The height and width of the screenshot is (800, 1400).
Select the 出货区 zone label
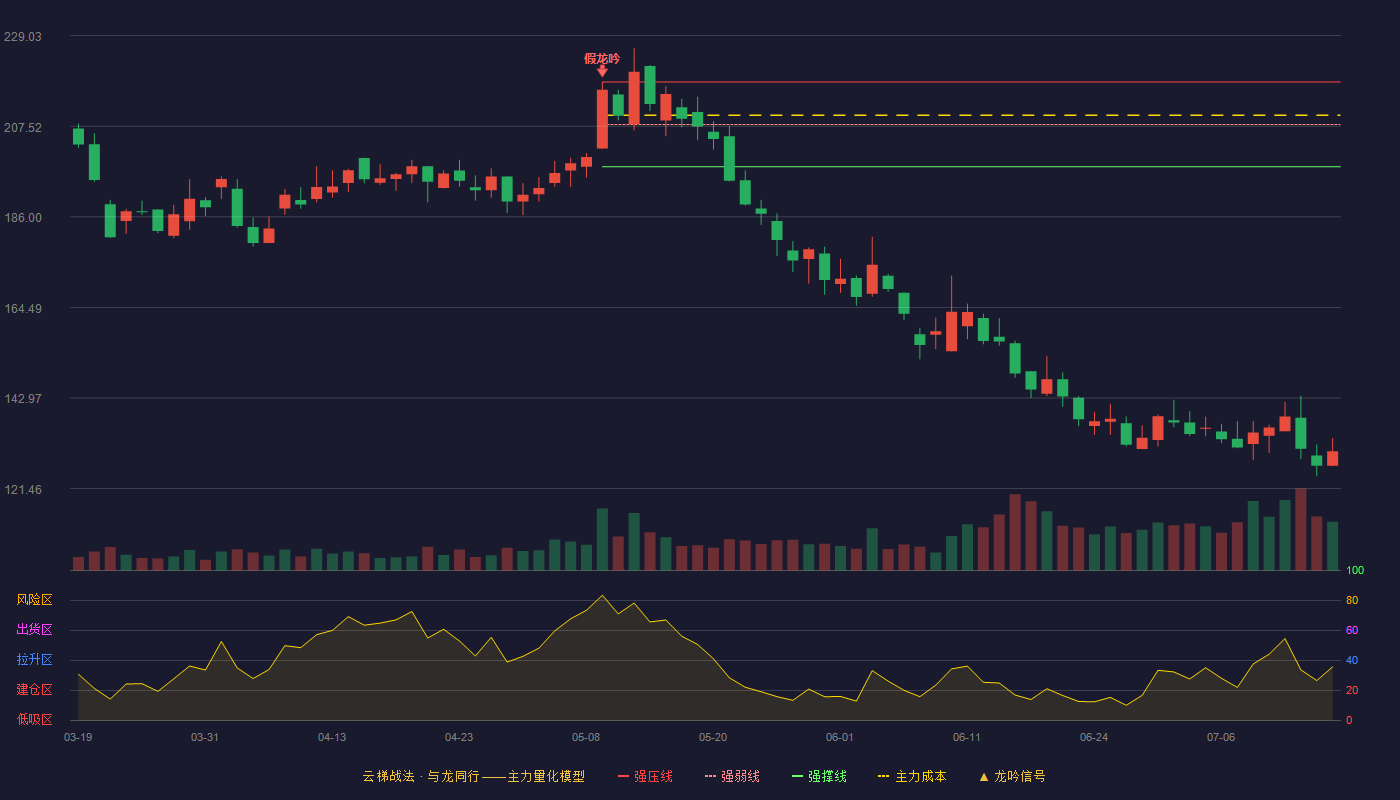(x=34, y=630)
